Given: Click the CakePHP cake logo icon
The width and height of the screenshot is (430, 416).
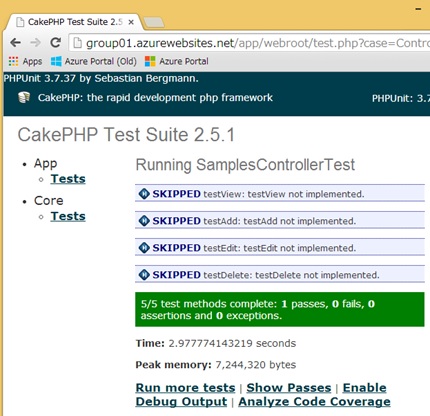Looking at the screenshot, I should tap(24, 98).
